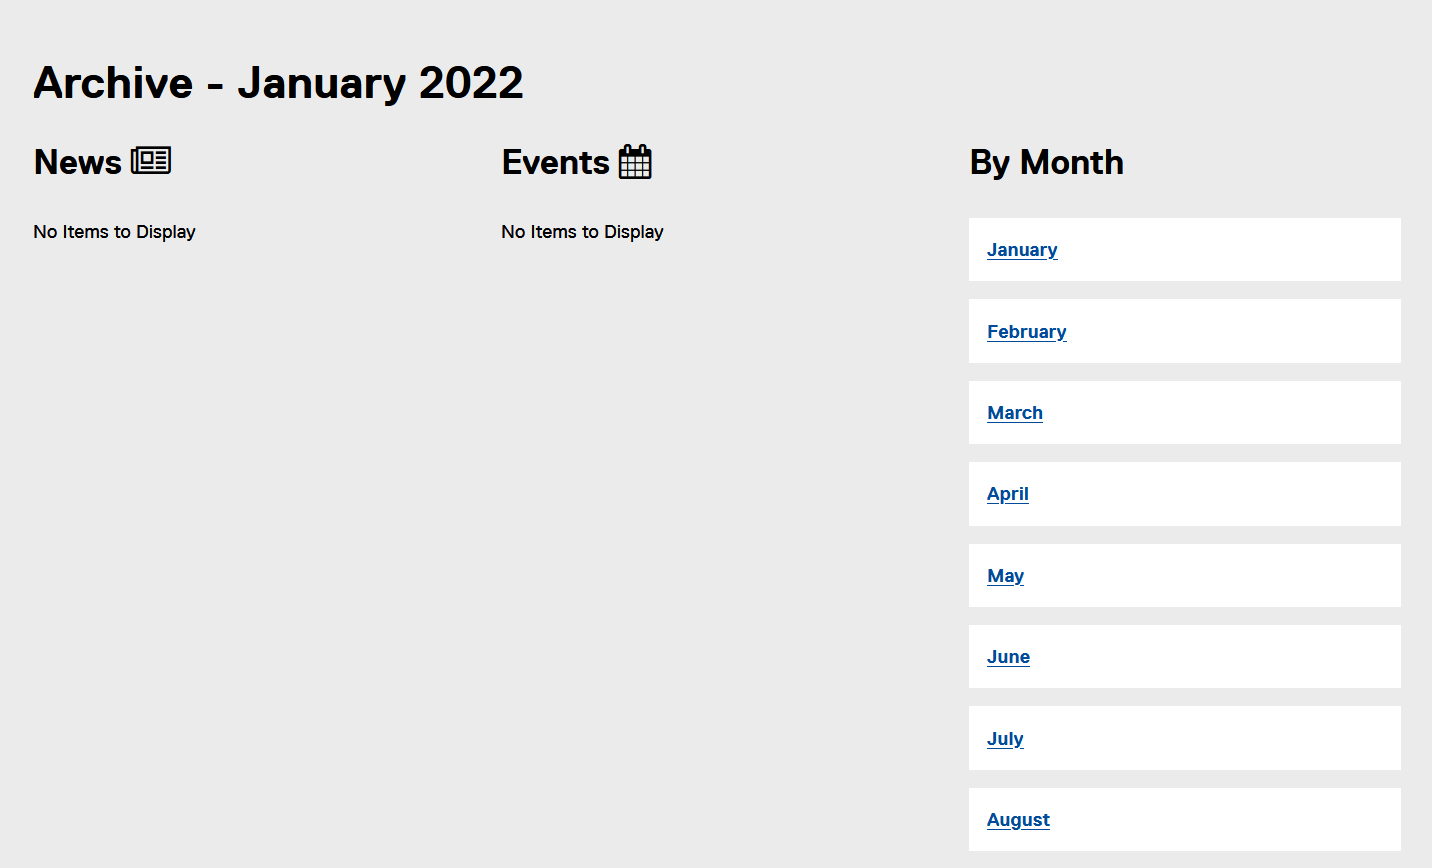Screen dimensions: 1432x868
Task: Go to the February archive link
Action: click(1026, 331)
